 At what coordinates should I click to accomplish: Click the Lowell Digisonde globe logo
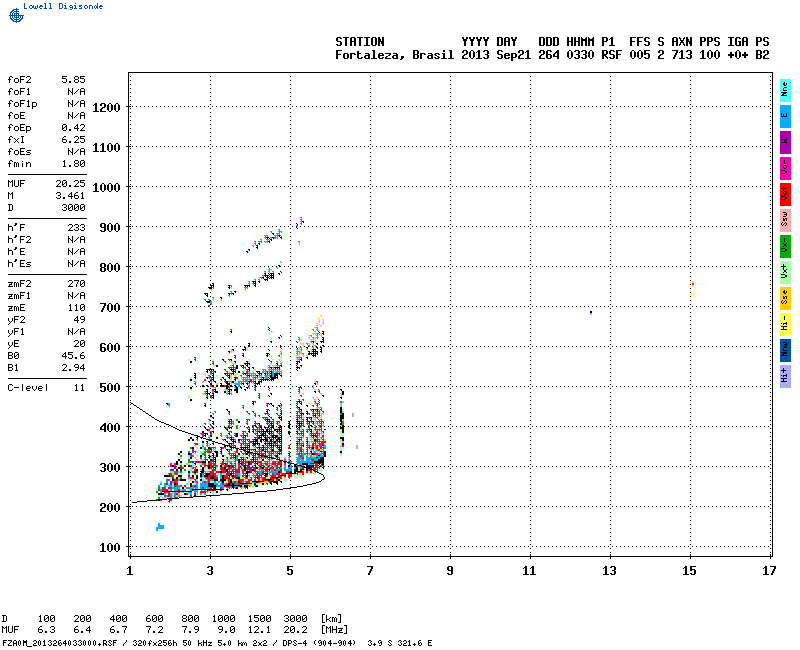(16, 15)
